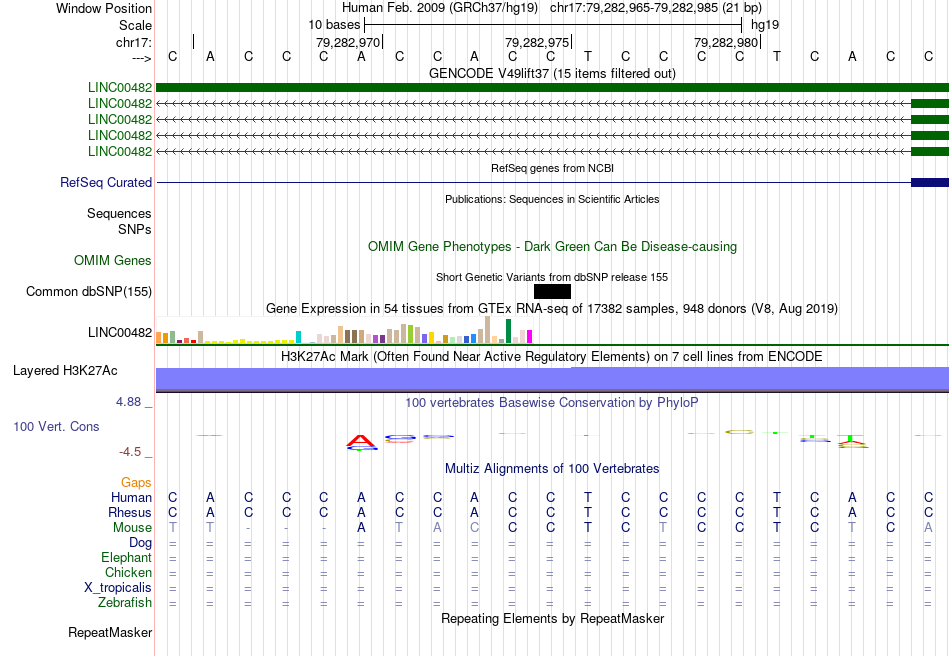
Task: Click the 'chr17:79,282,965-79,282,985 (21 bp)' position text
Action: pyautogui.click(x=656, y=8)
